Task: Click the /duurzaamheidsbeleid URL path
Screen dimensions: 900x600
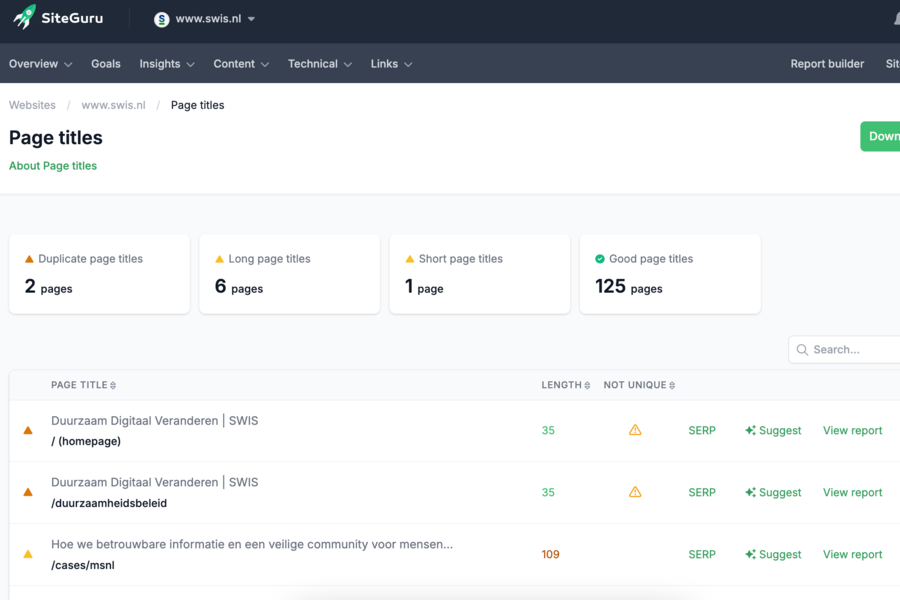Action: (109, 503)
